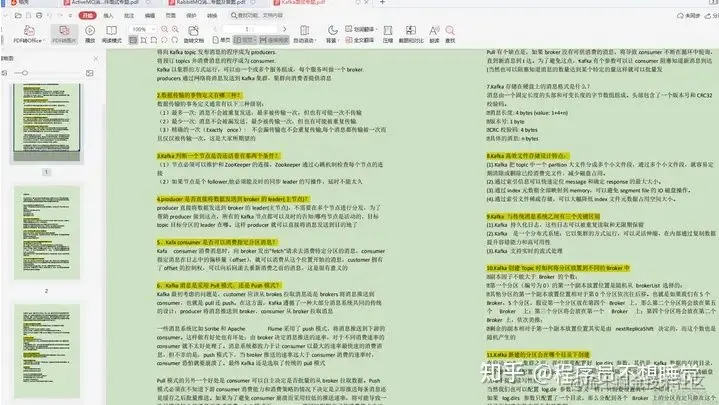This screenshot has width=719, height=405.
Task: Open a new tab with plus button
Action: (x=382, y=2)
